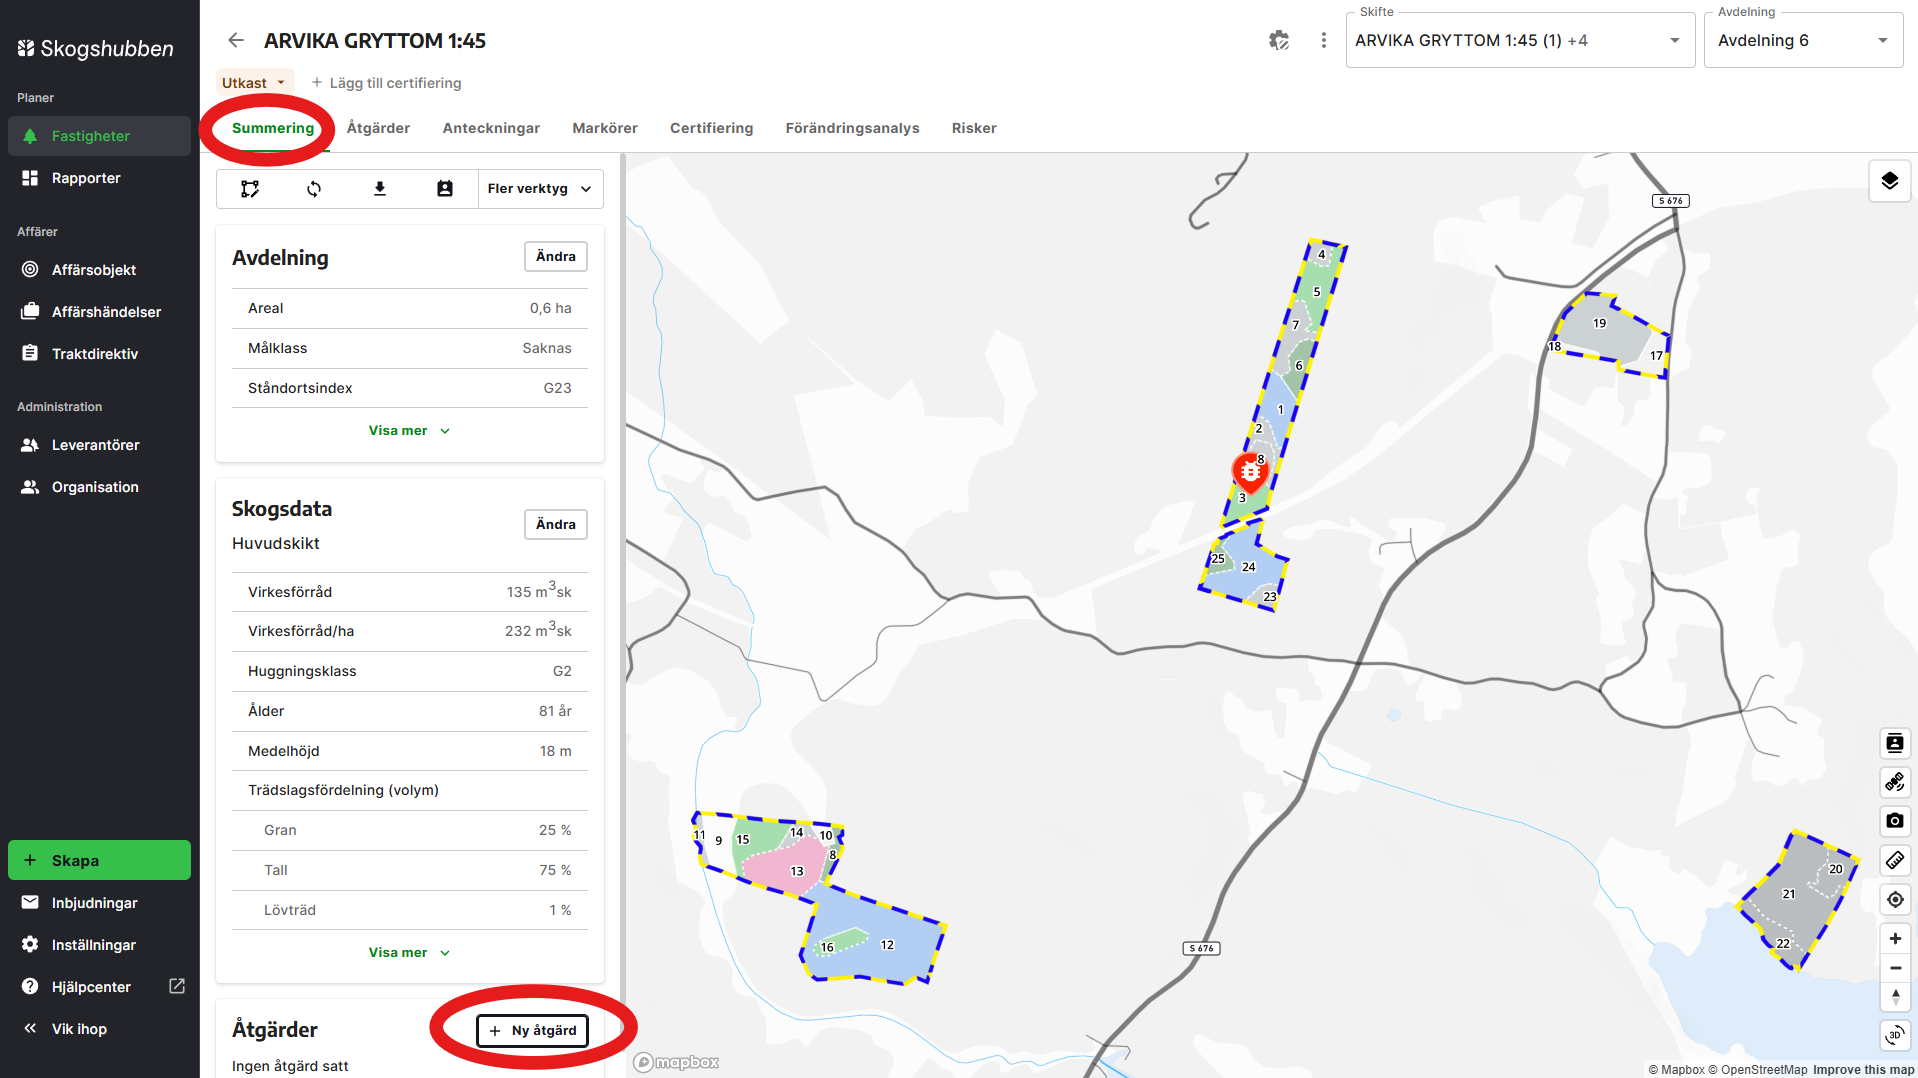Open Traktdirektiv in the sidebar
The width and height of the screenshot is (1918, 1078).
(99, 354)
